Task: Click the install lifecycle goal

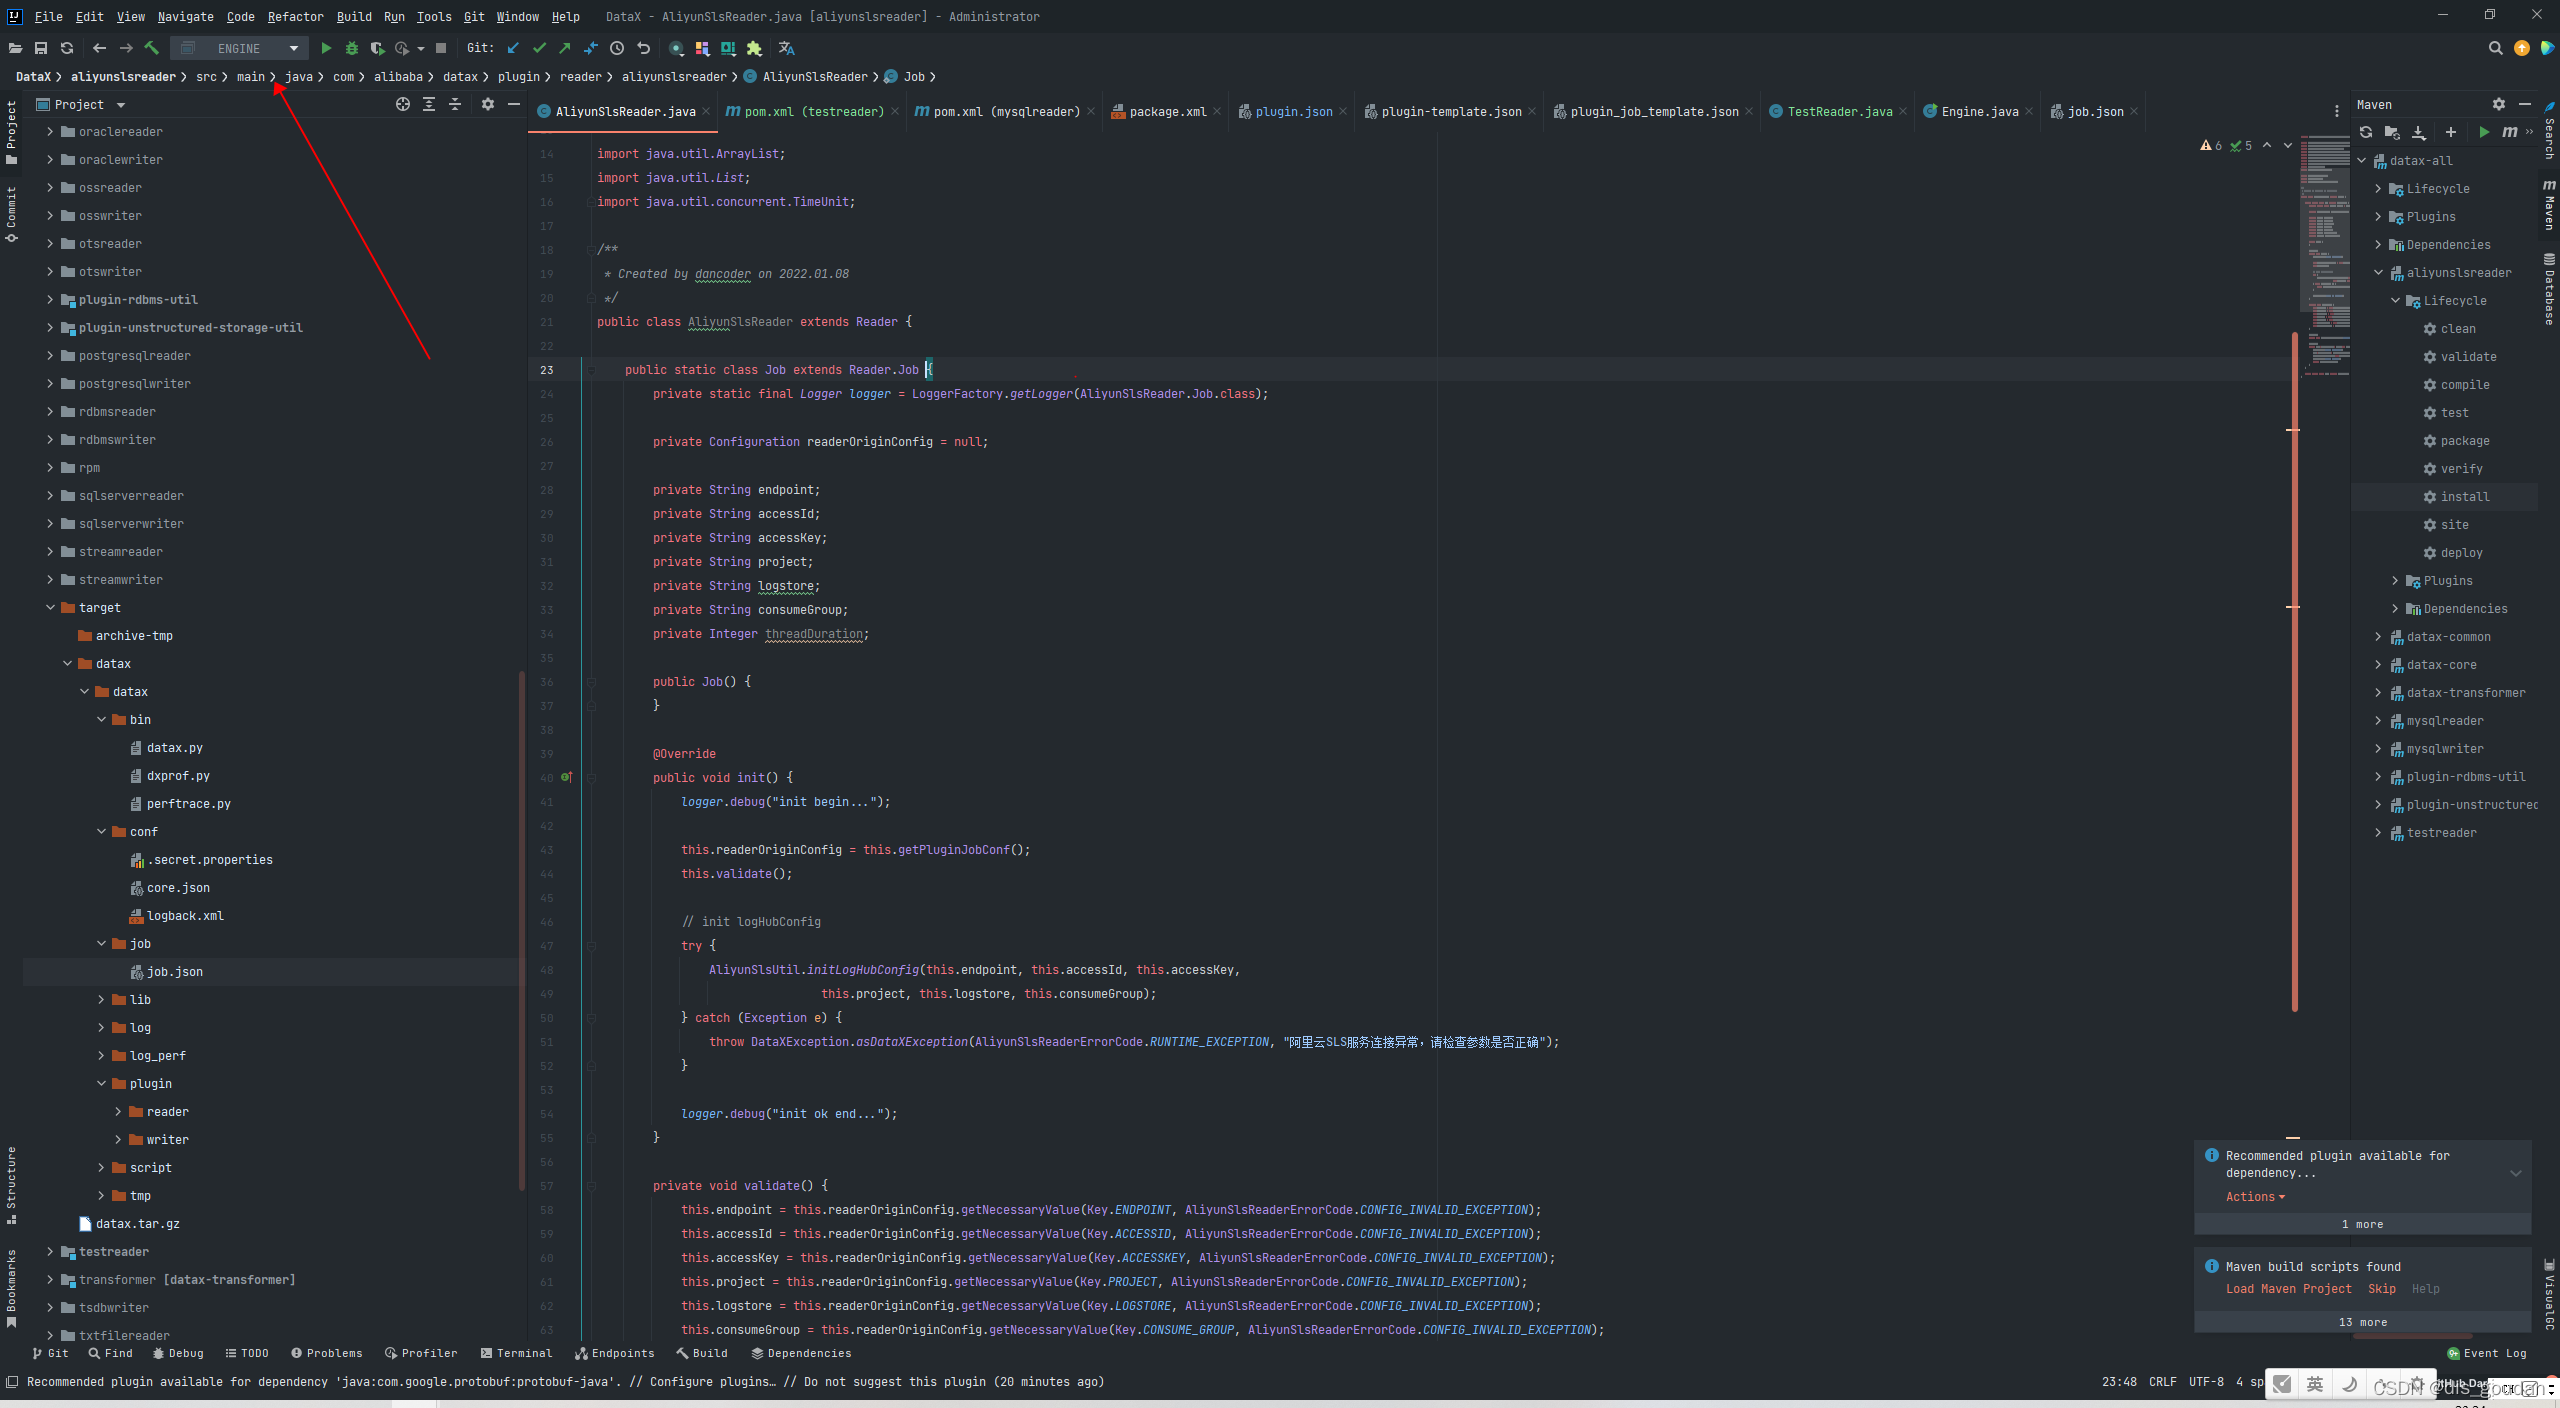Action: [2464, 496]
